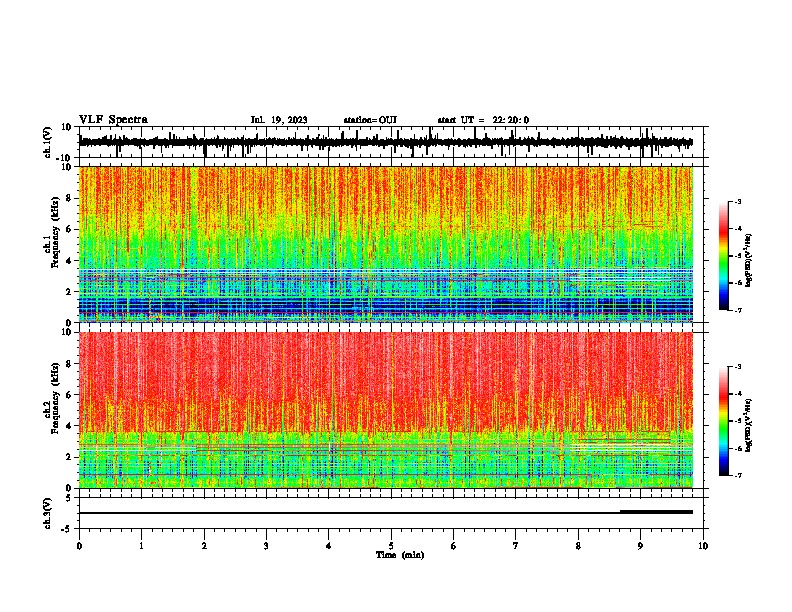792x612 pixels.
Task: Click the ch.3 voltage line trace
Action: (x=386, y=513)
